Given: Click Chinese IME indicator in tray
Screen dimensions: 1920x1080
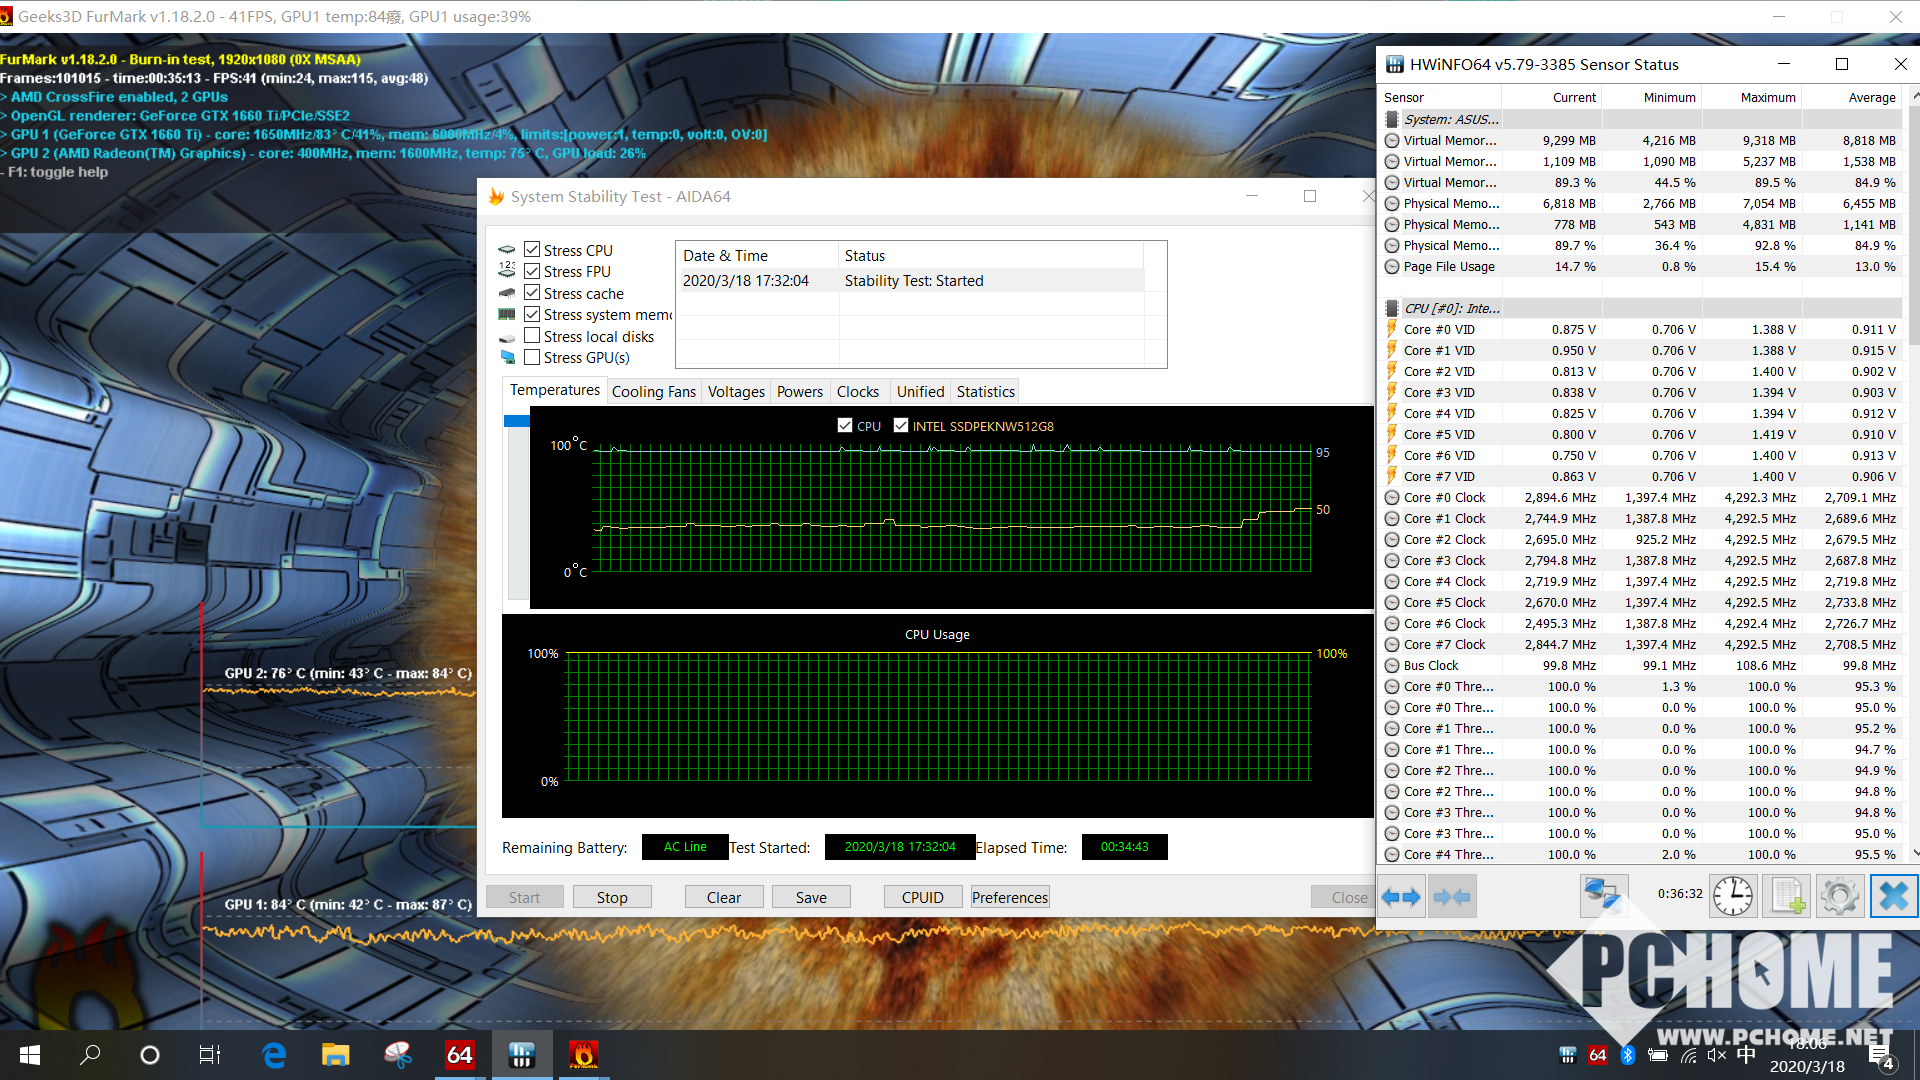Looking at the screenshot, I should (x=1746, y=1055).
